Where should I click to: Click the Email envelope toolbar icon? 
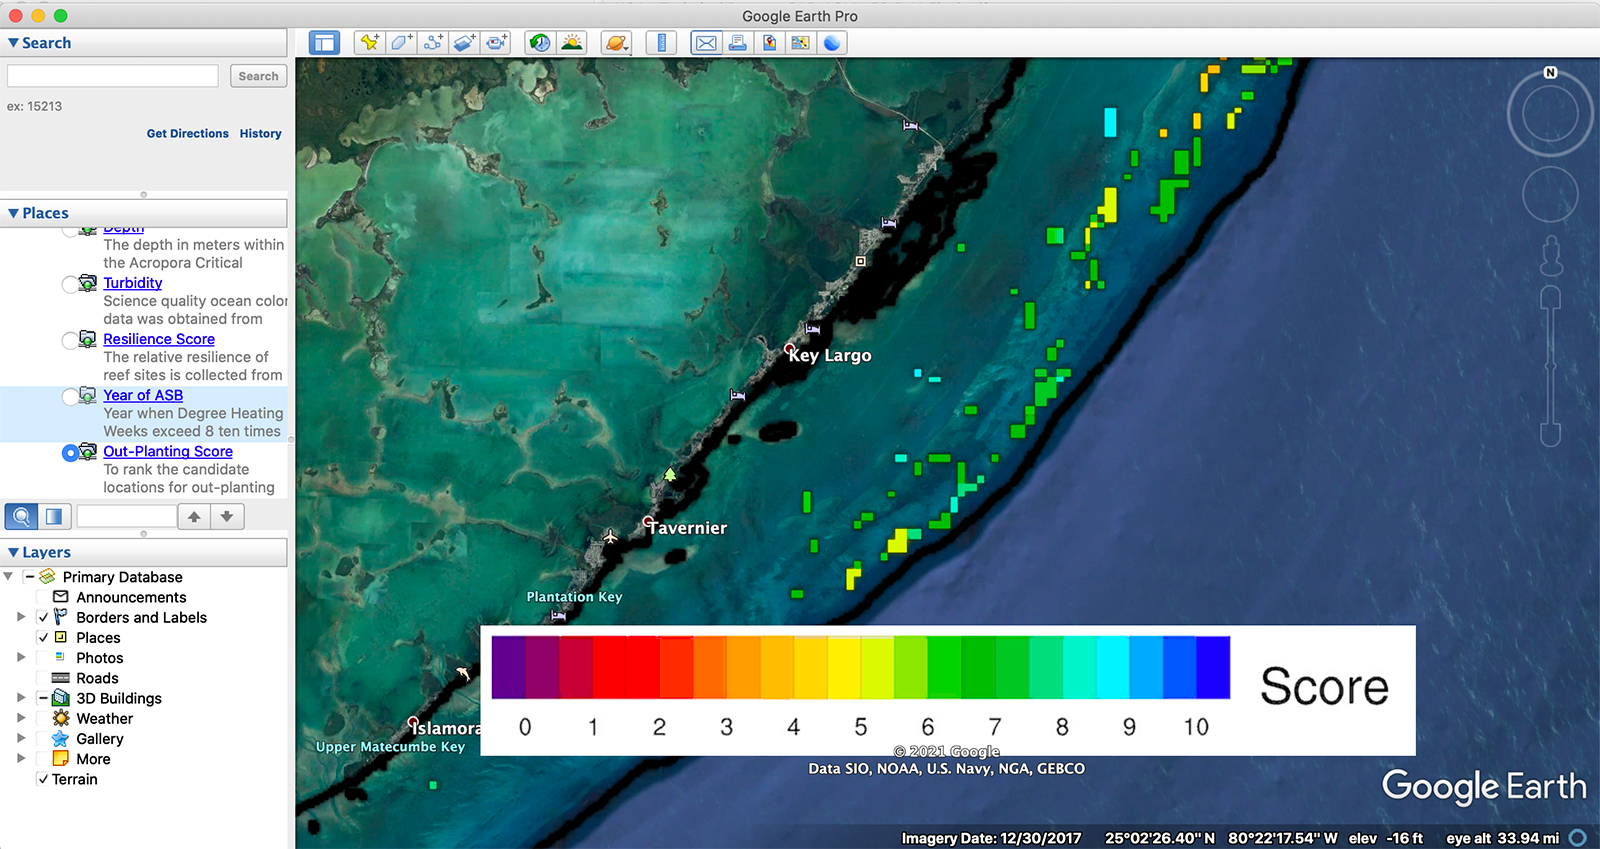[x=706, y=42]
